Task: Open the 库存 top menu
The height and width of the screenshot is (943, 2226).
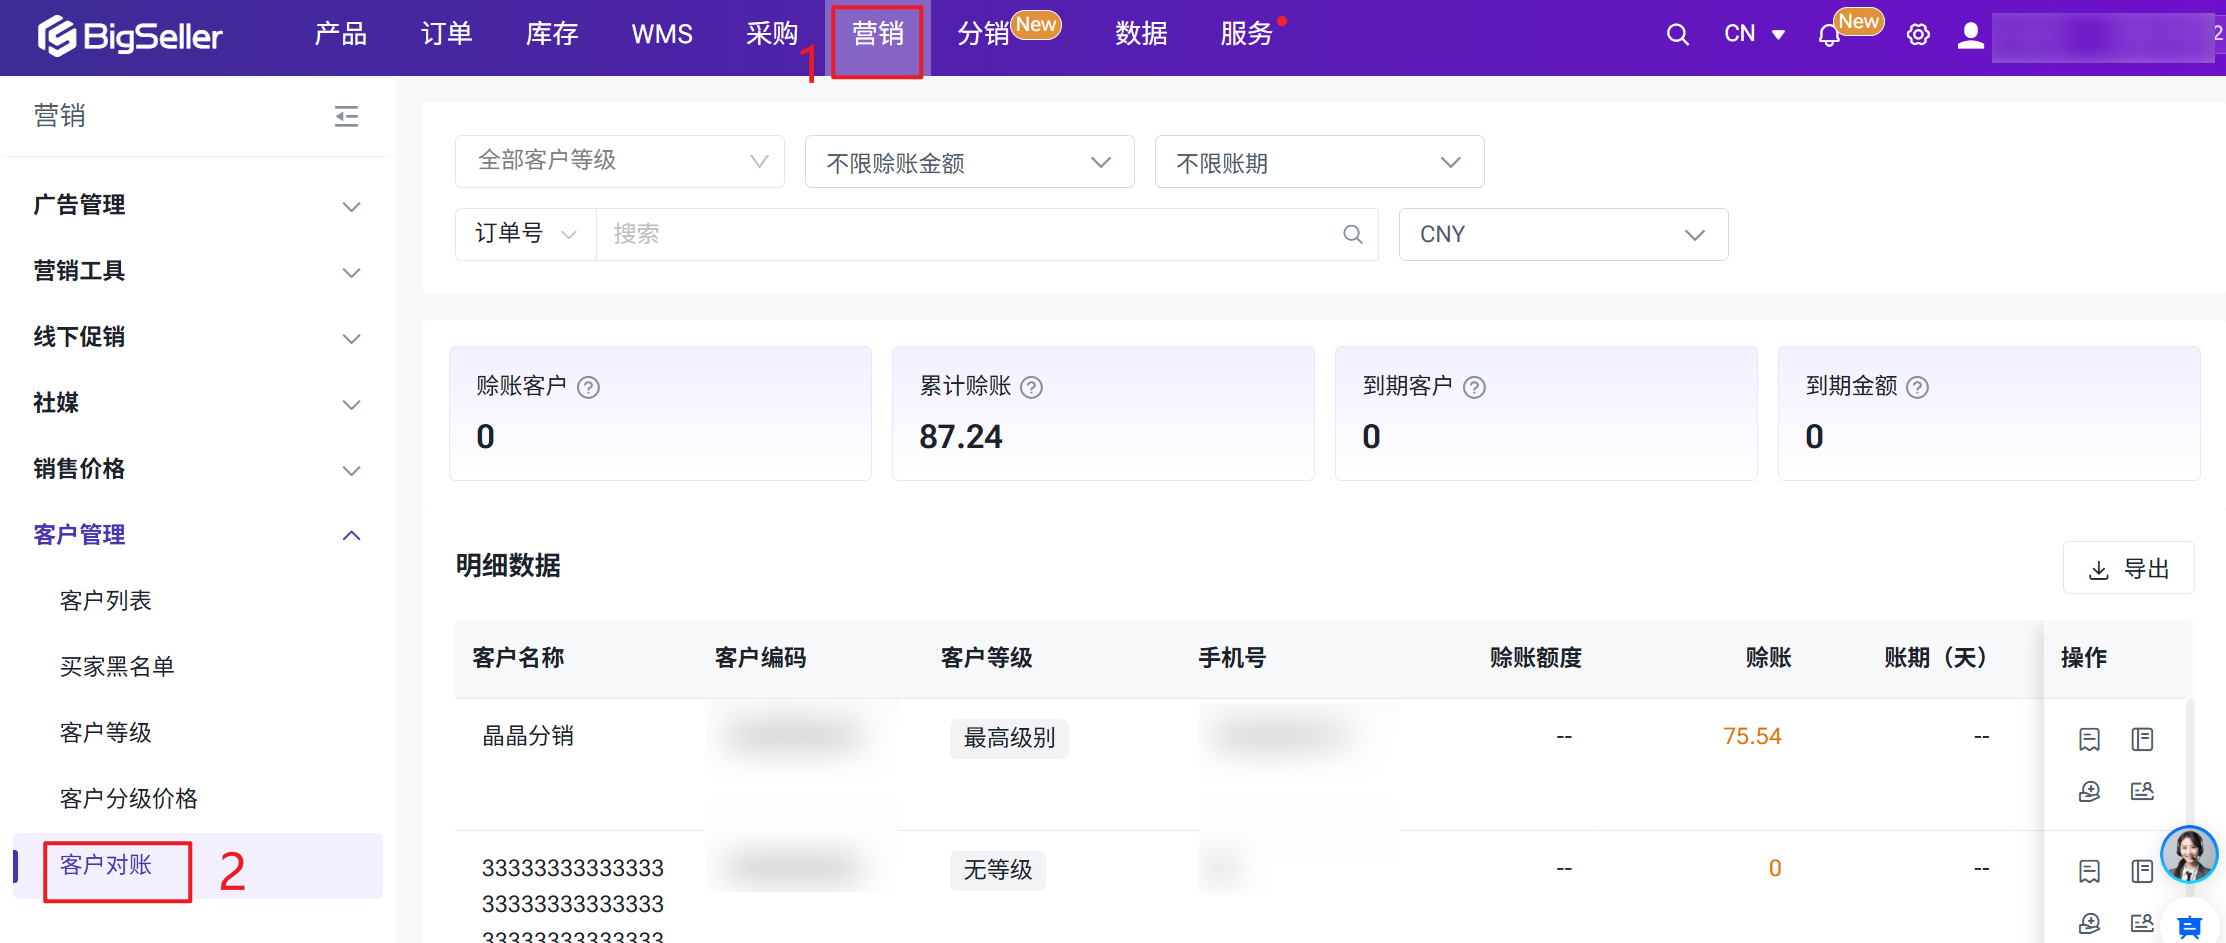Action: [x=552, y=35]
